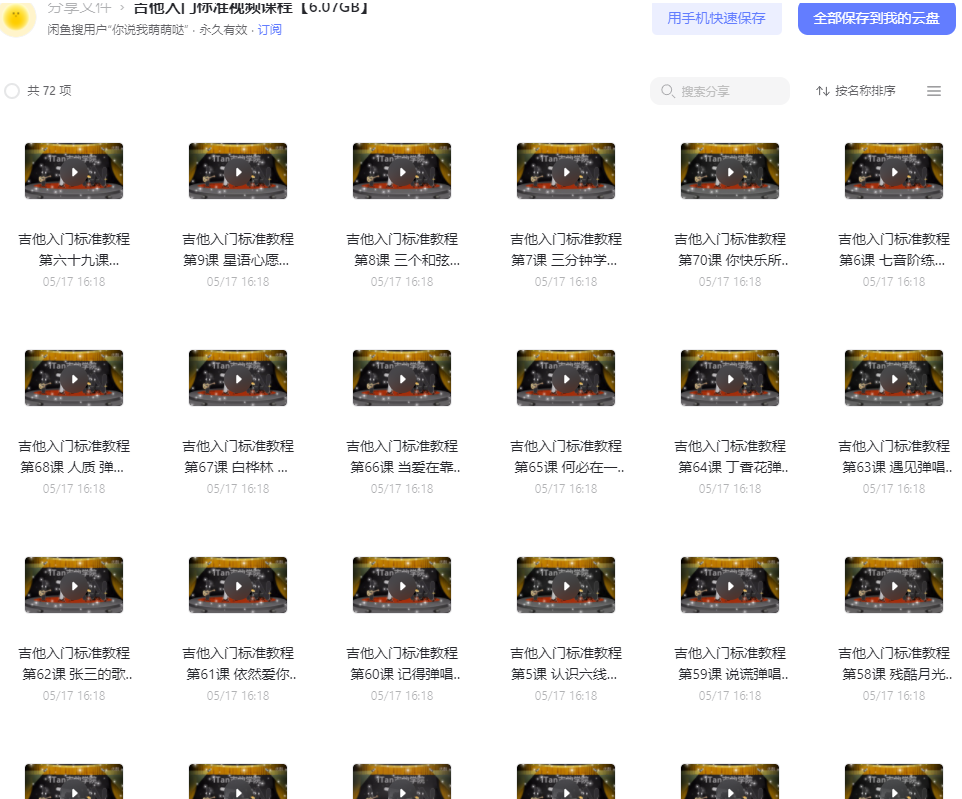This screenshot has width=962, height=799.
Task: Focus the 搜索分享 search field
Action: (x=720, y=91)
